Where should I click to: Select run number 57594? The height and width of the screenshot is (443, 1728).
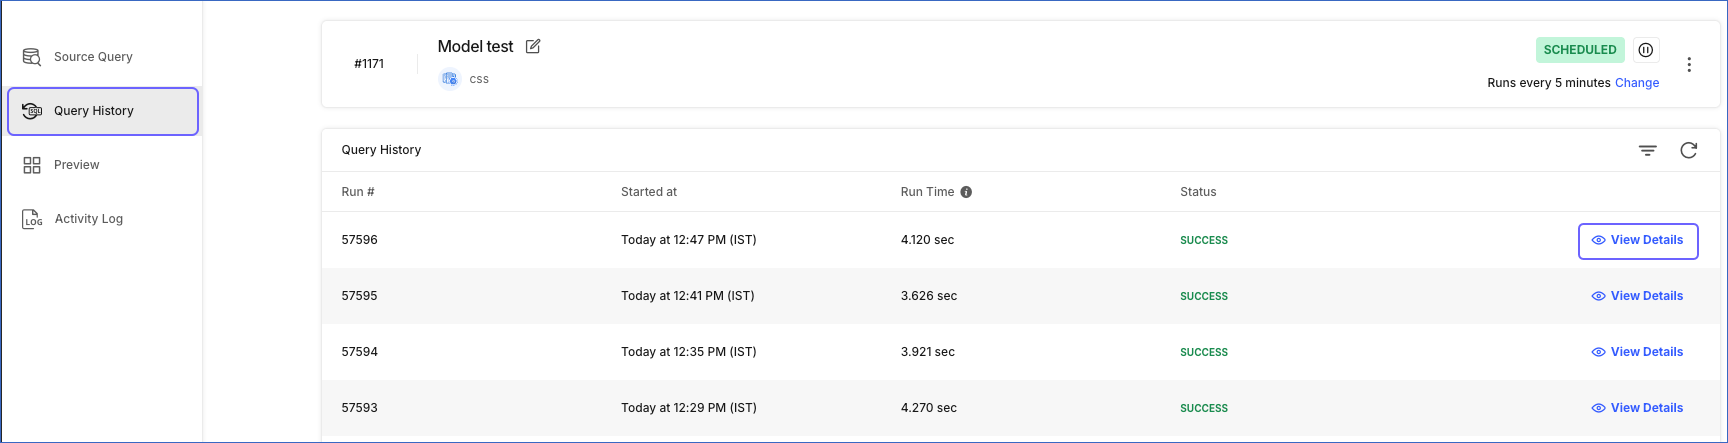tap(360, 352)
